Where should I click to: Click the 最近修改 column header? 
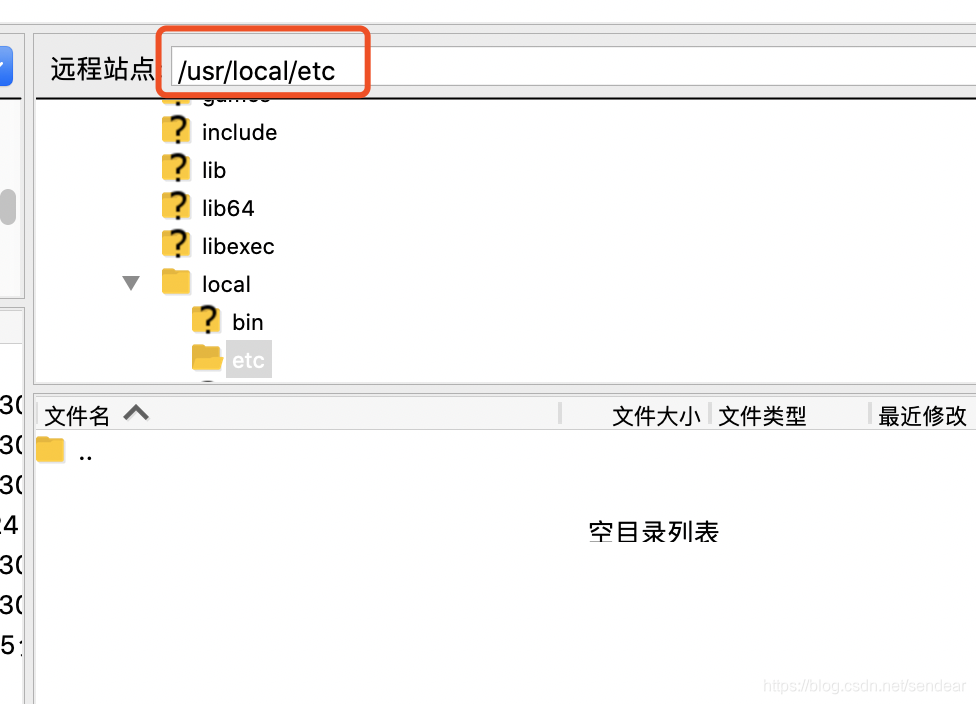click(922, 415)
